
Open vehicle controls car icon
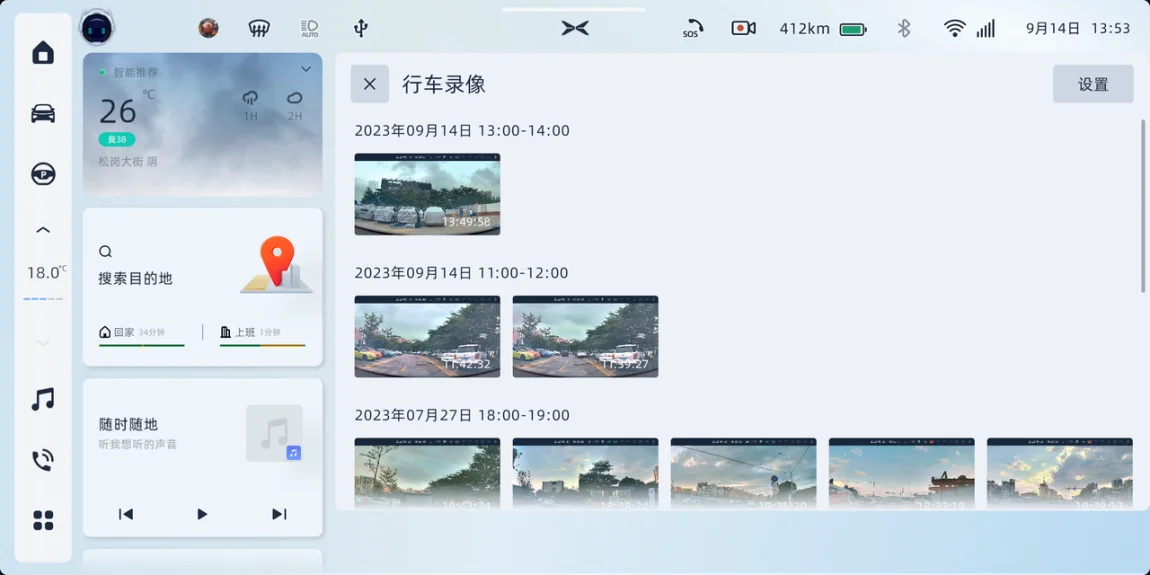coord(43,113)
